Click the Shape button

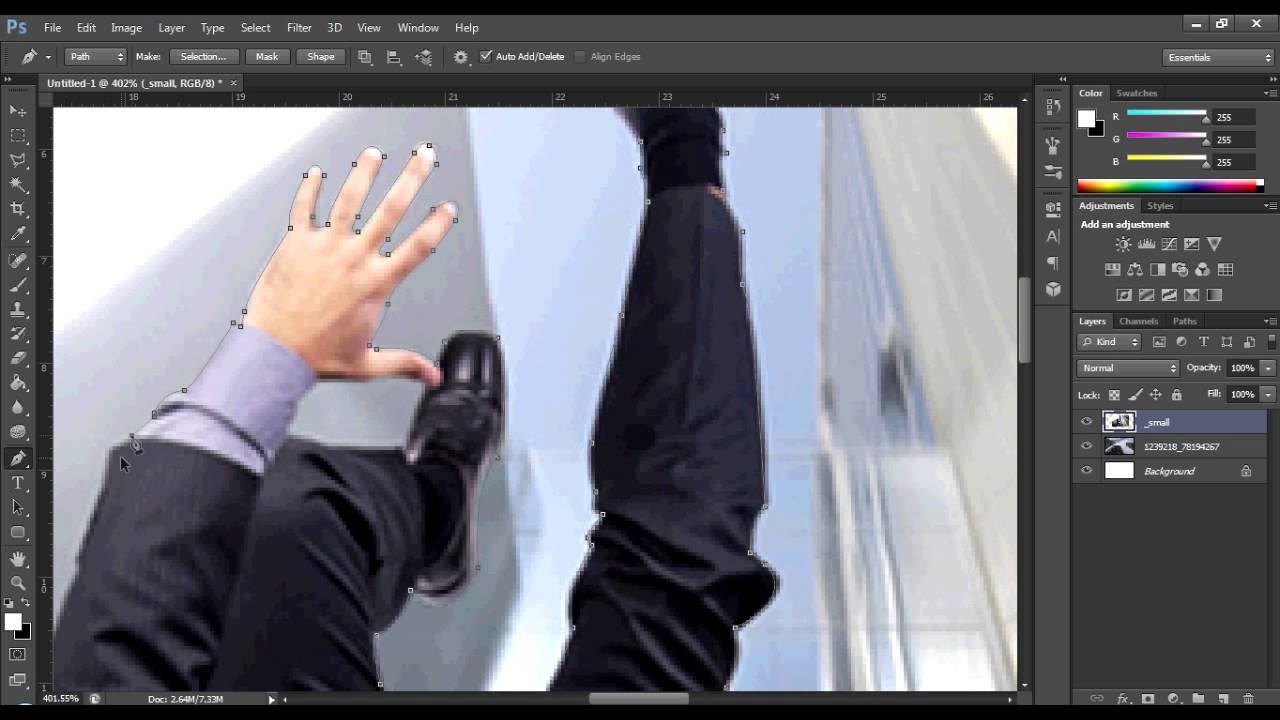pos(321,57)
